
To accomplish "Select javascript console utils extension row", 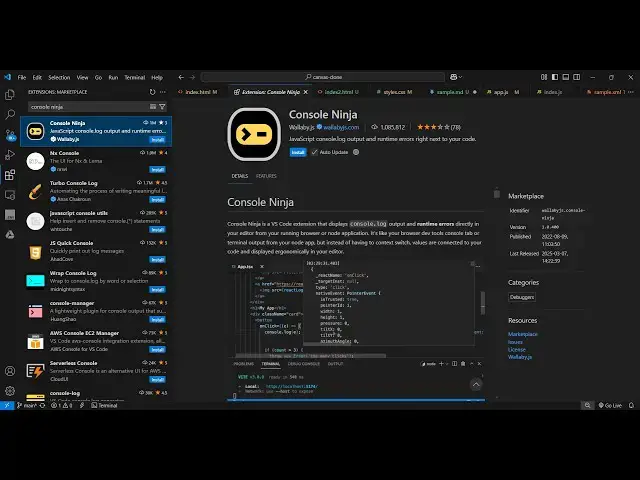I will click(96, 221).
